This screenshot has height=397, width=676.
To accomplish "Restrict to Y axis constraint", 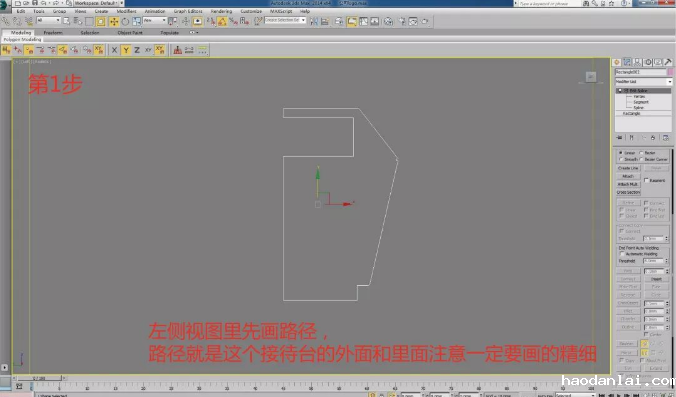I will coord(125,50).
